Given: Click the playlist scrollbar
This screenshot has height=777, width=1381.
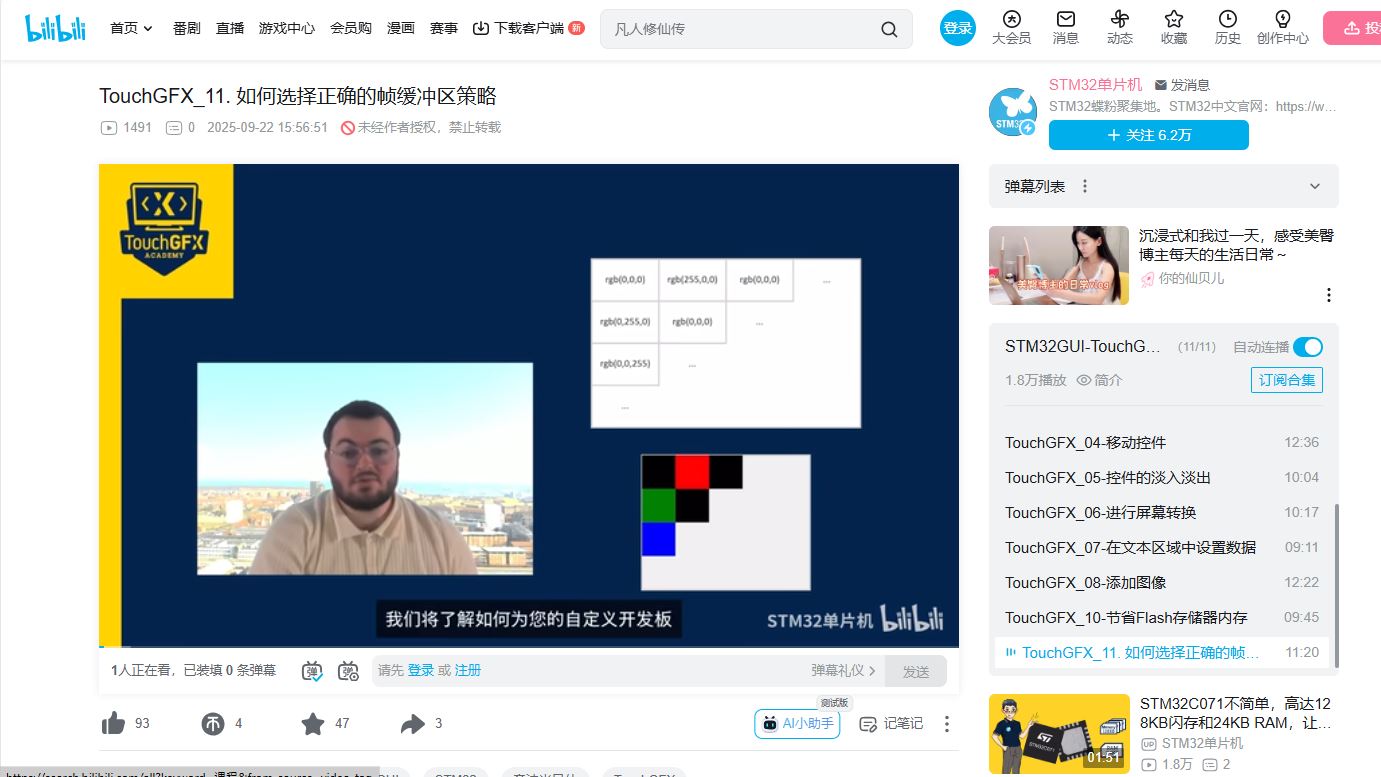Looking at the screenshot, I should click(x=1335, y=585).
